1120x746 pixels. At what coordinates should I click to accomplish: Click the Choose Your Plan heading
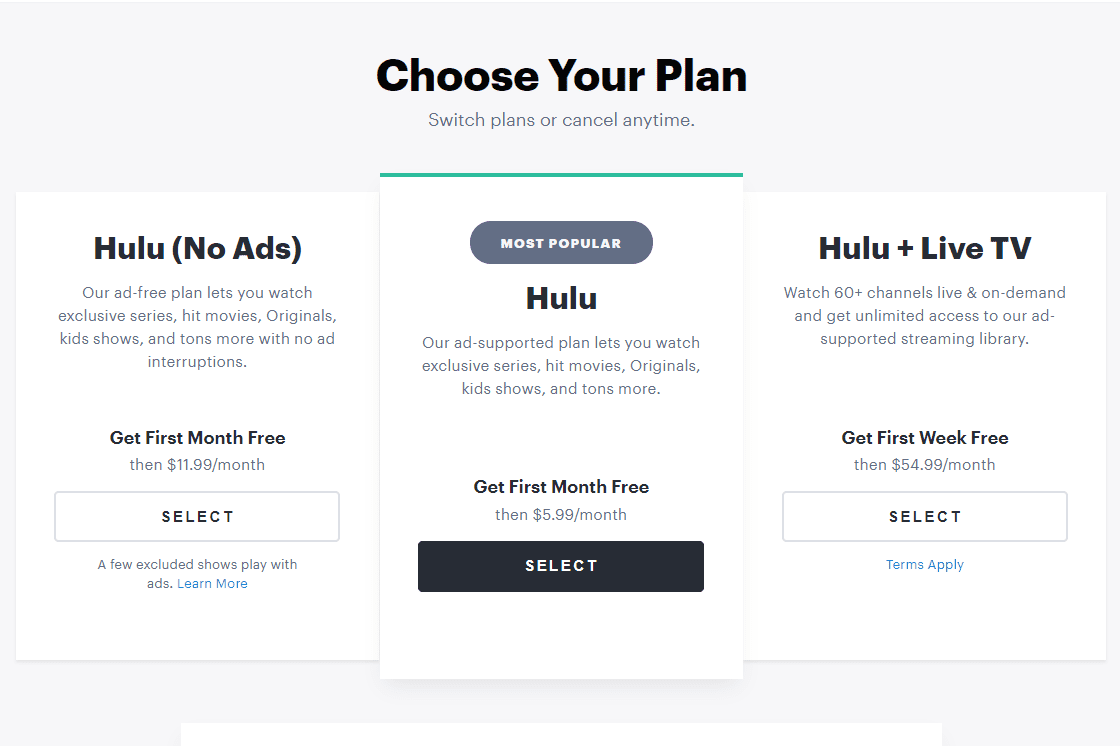click(x=561, y=75)
